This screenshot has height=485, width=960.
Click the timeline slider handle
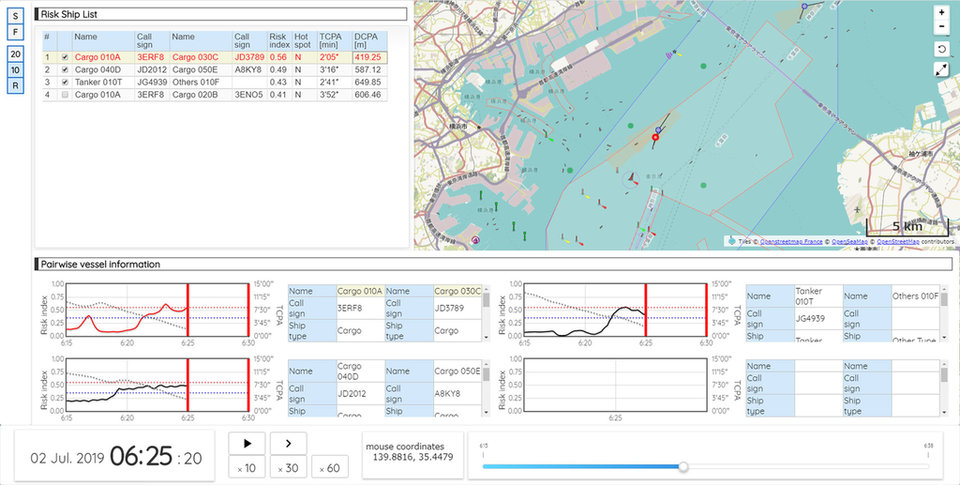(x=683, y=466)
